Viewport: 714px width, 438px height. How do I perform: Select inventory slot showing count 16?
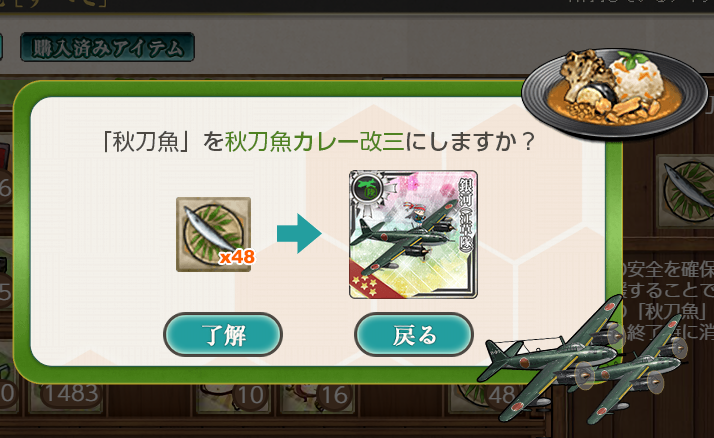tap(318, 395)
